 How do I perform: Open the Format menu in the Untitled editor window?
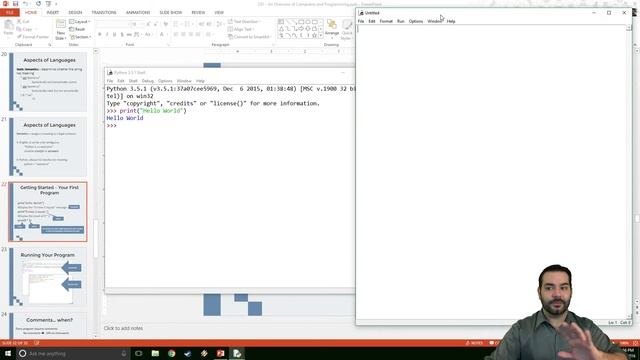(386, 21)
